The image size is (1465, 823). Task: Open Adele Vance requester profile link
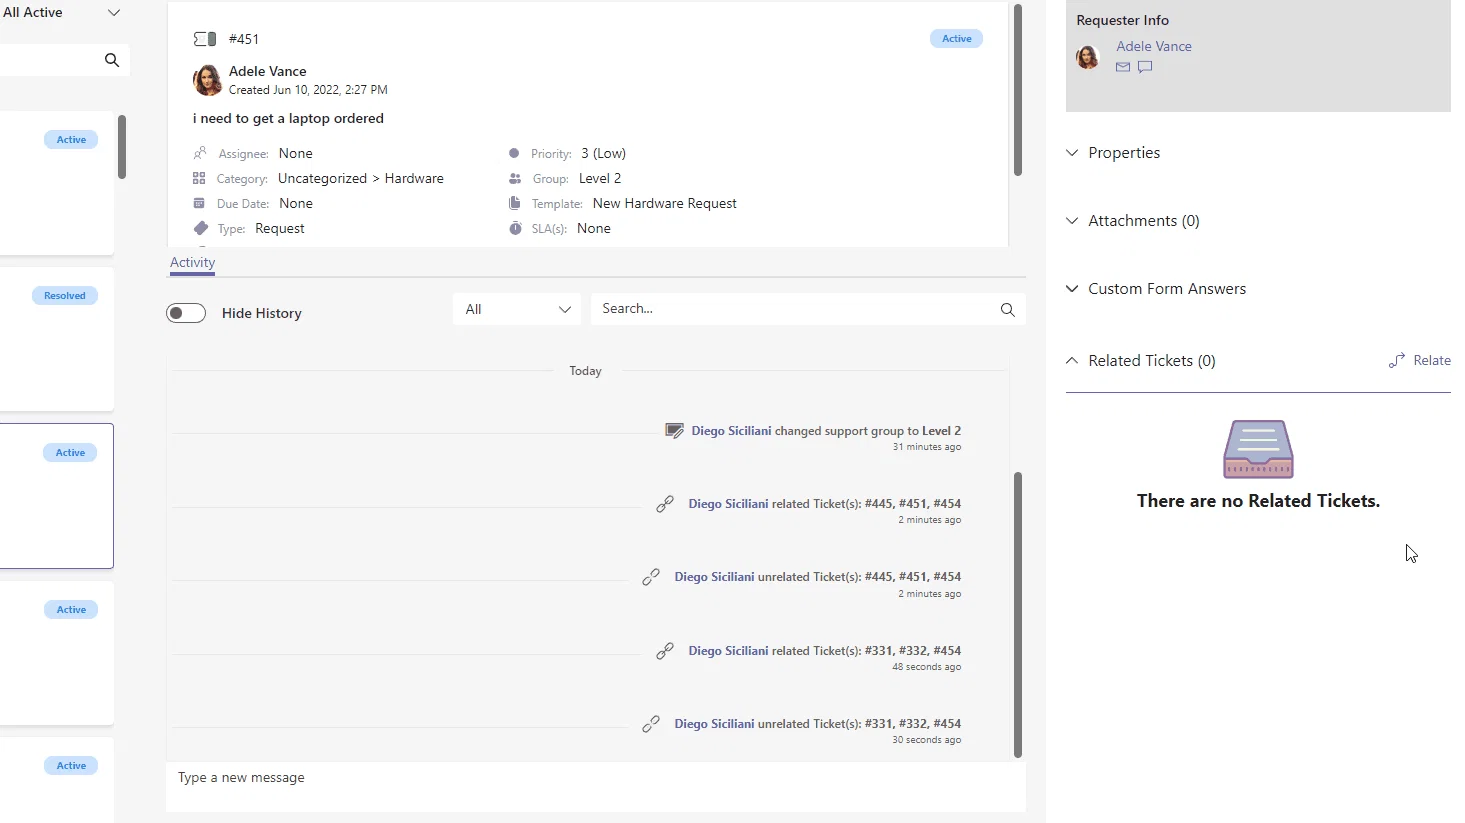1154,46
